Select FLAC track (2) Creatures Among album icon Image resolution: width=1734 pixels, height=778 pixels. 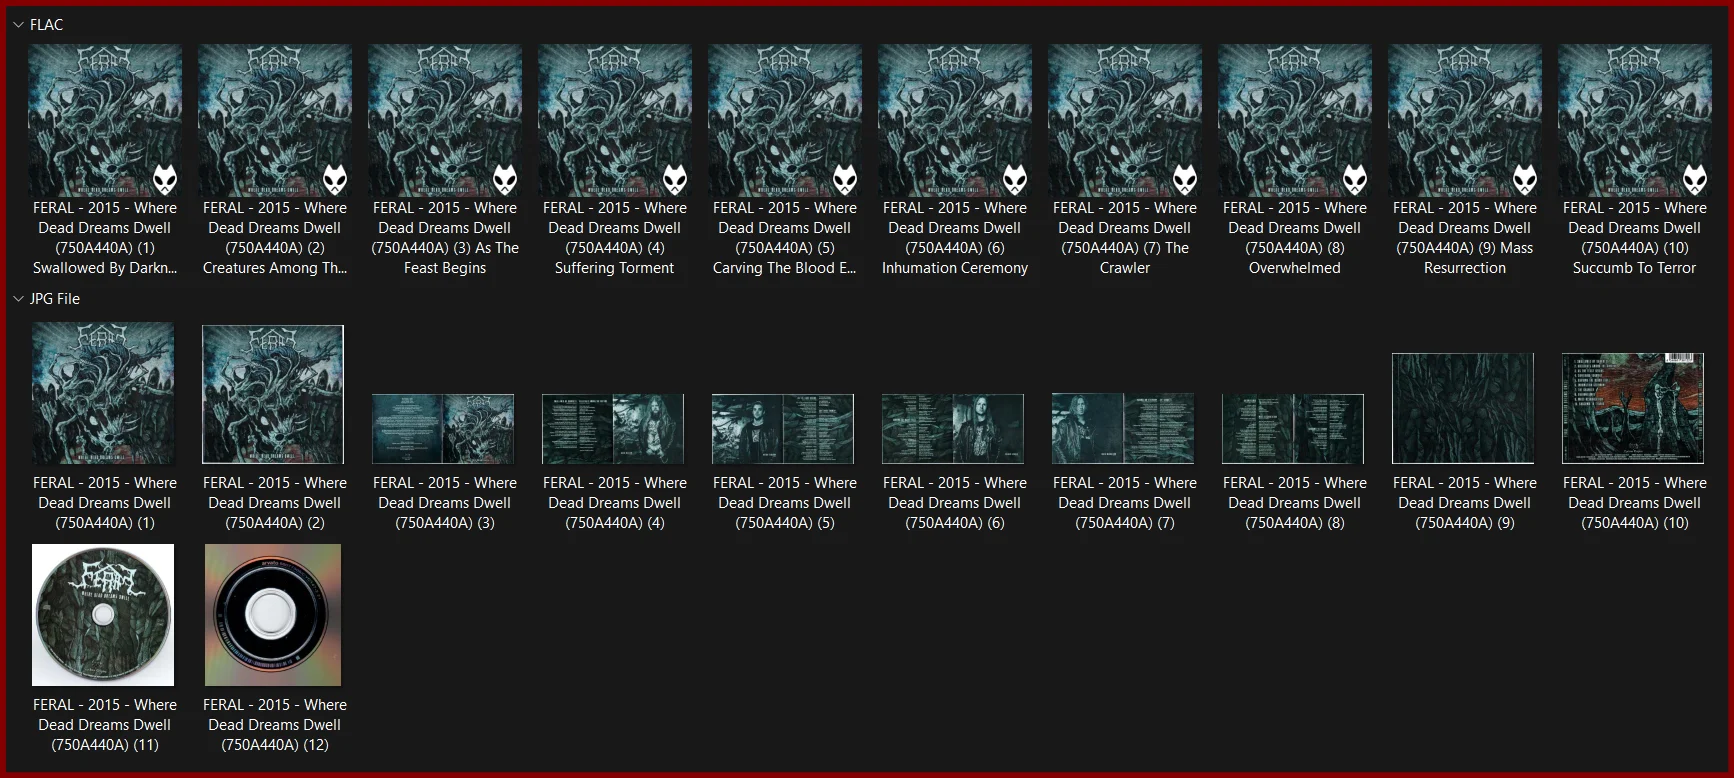[275, 120]
